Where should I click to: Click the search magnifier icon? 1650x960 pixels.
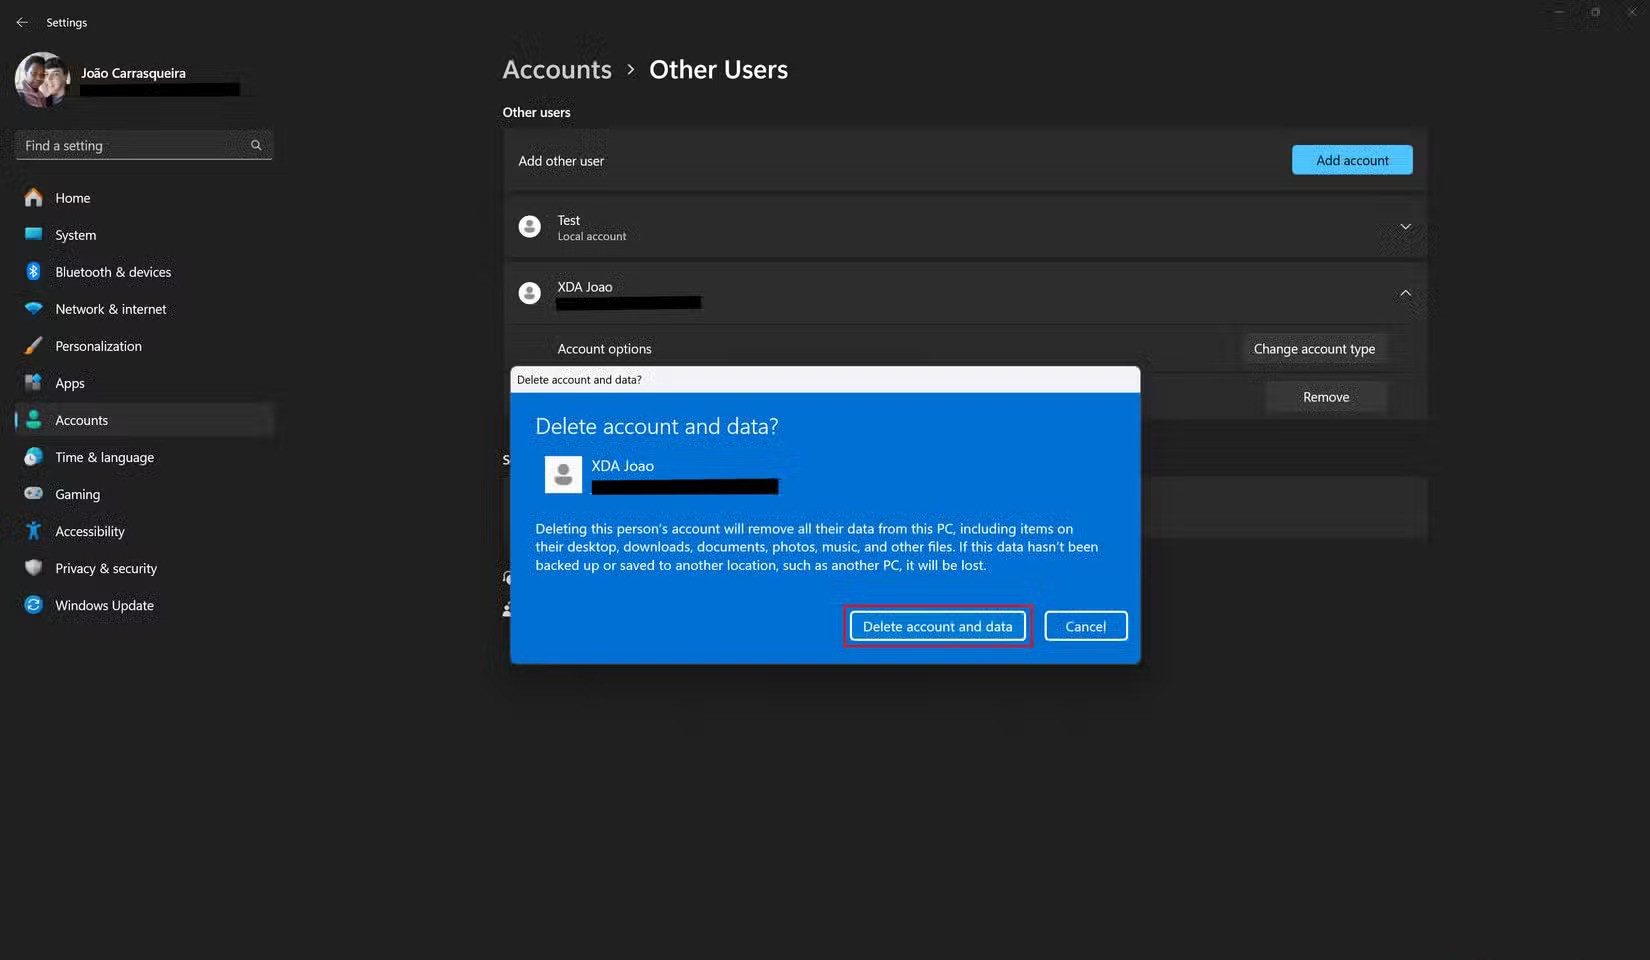click(x=256, y=145)
